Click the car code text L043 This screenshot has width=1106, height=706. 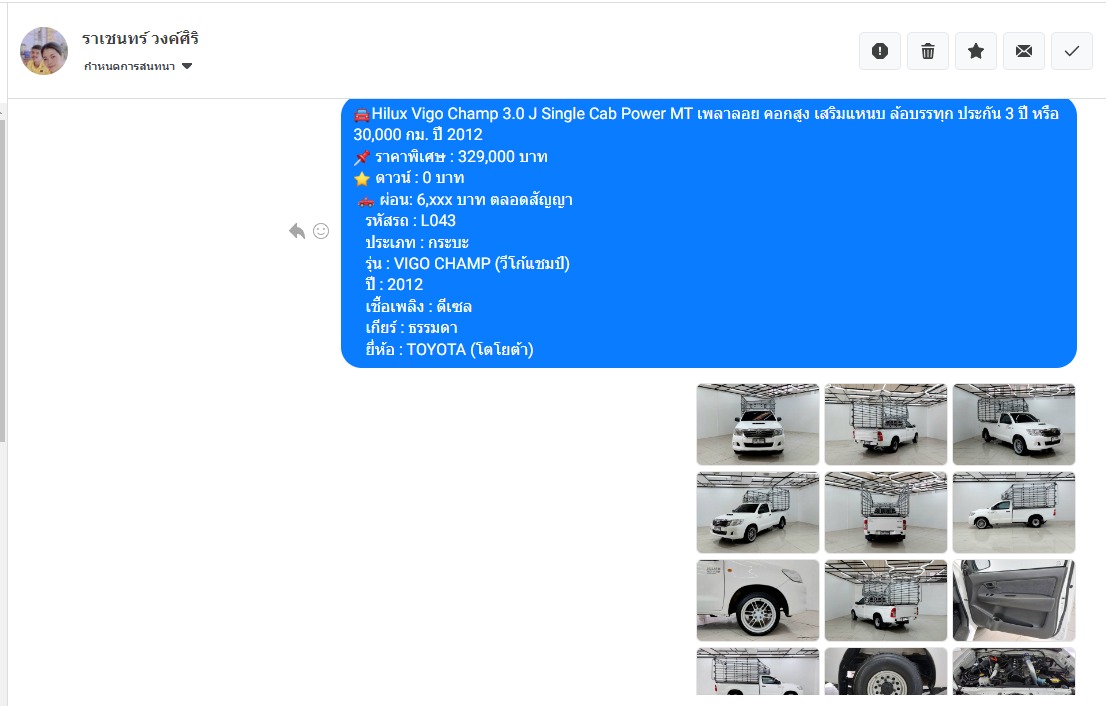click(x=438, y=221)
